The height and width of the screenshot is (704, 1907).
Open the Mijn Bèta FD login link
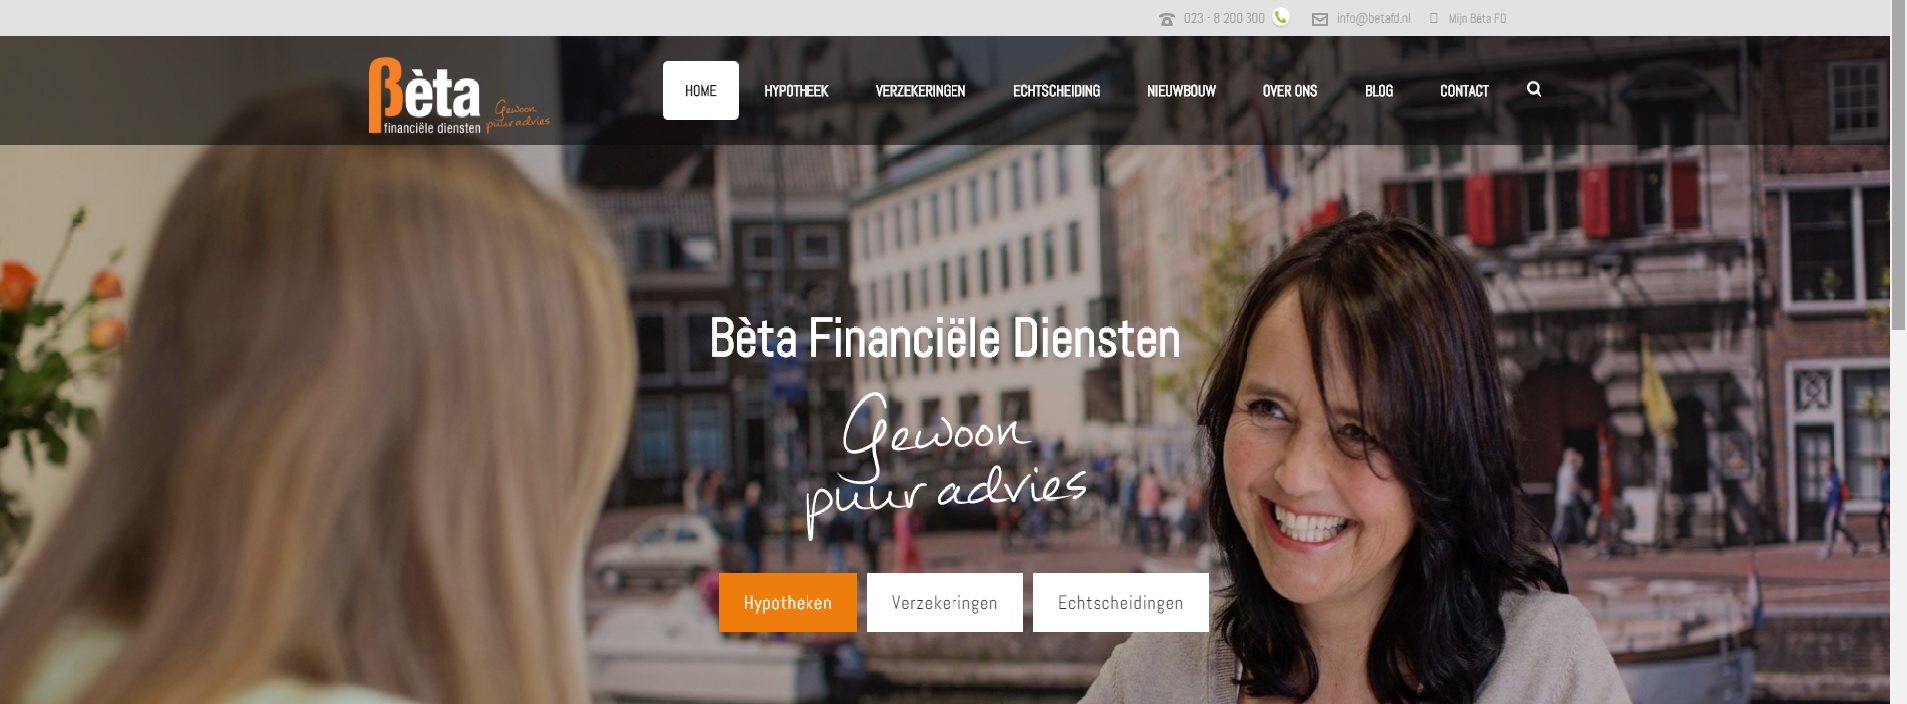click(x=1477, y=18)
